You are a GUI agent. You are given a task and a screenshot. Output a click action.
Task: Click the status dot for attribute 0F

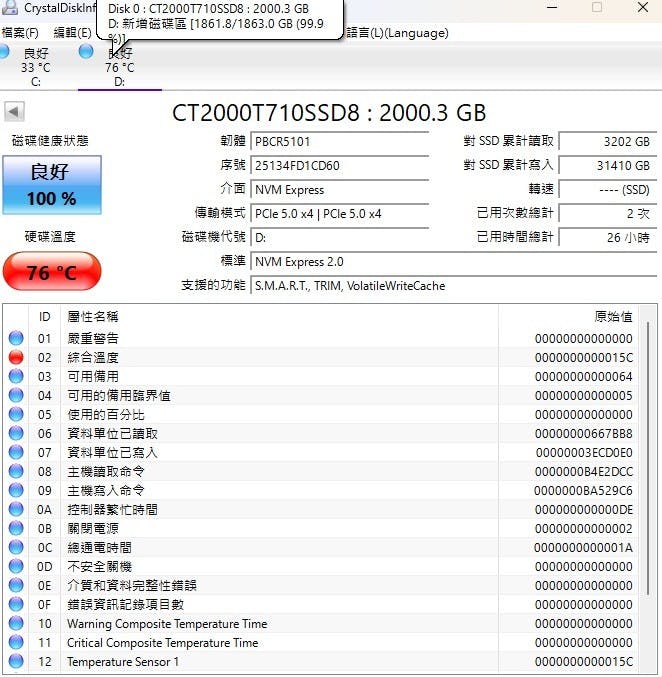(x=16, y=604)
